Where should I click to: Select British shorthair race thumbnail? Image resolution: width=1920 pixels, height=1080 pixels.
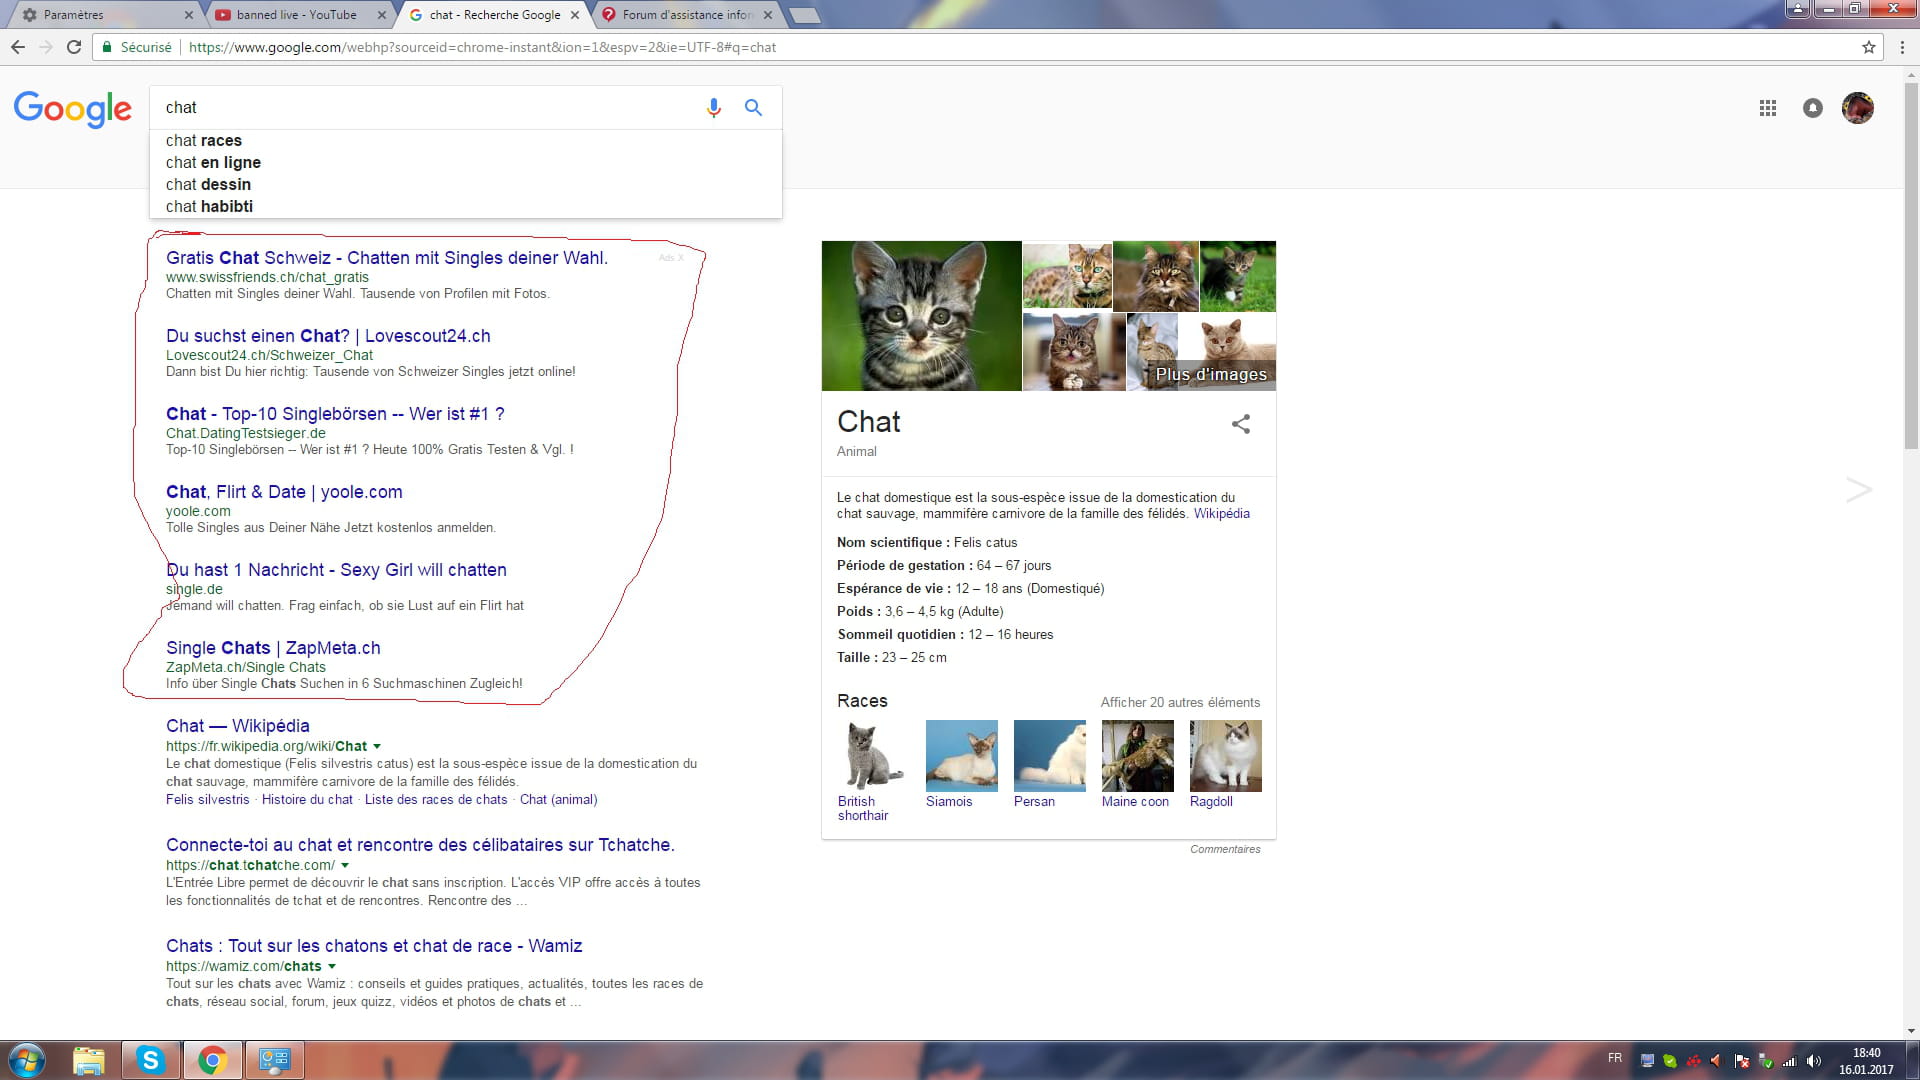873,756
